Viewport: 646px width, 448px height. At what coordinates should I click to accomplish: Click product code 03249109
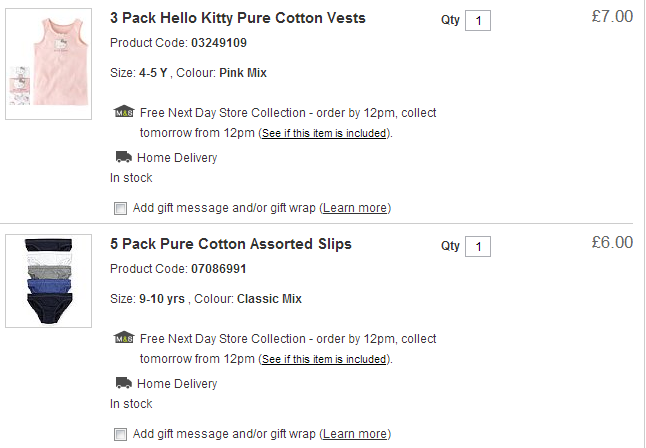pyautogui.click(x=218, y=43)
